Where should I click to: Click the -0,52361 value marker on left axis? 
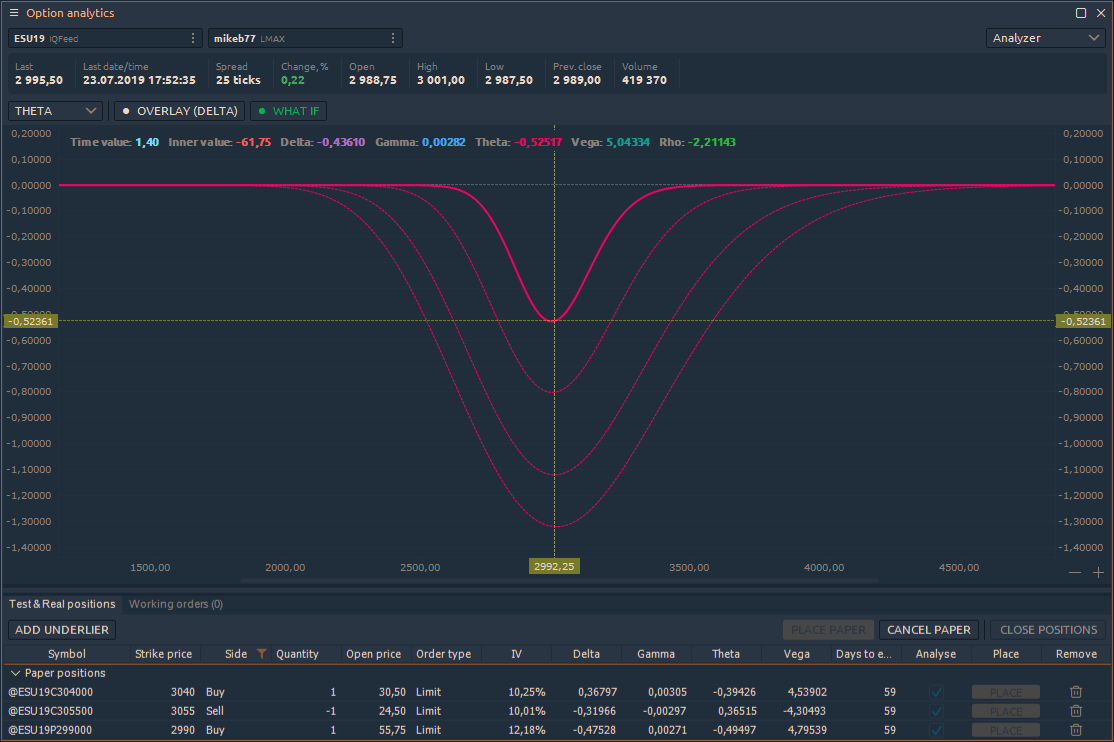tap(31, 321)
